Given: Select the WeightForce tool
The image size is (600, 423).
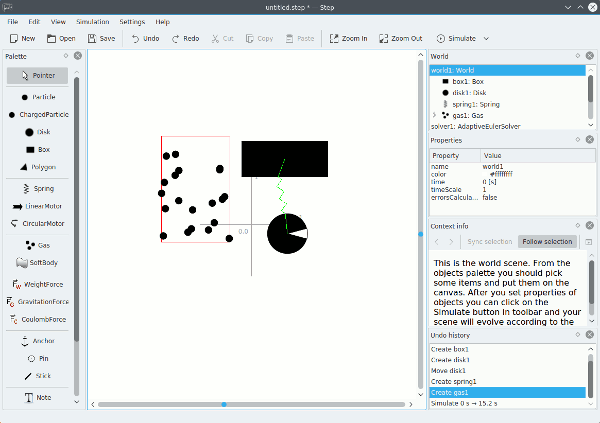Looking at the screenshot, I should click(37, 284).
